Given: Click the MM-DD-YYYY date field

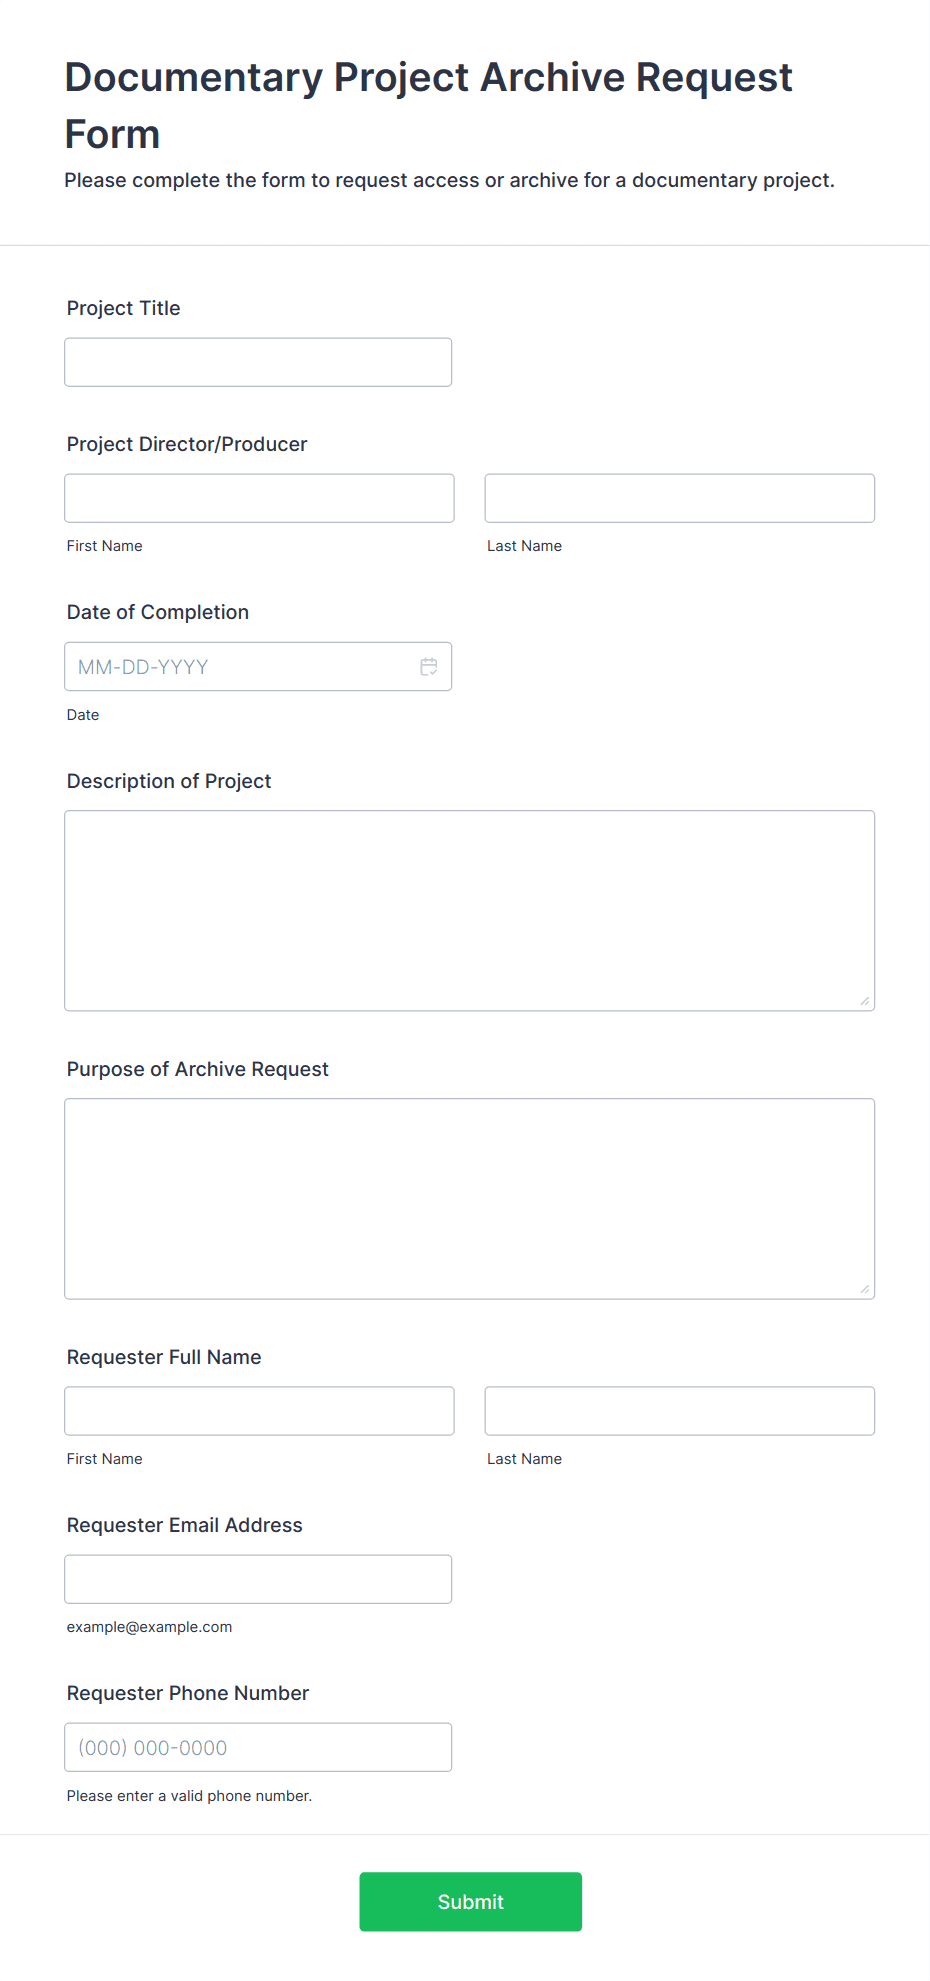Looking at the screenshot, I should (240, 667).
